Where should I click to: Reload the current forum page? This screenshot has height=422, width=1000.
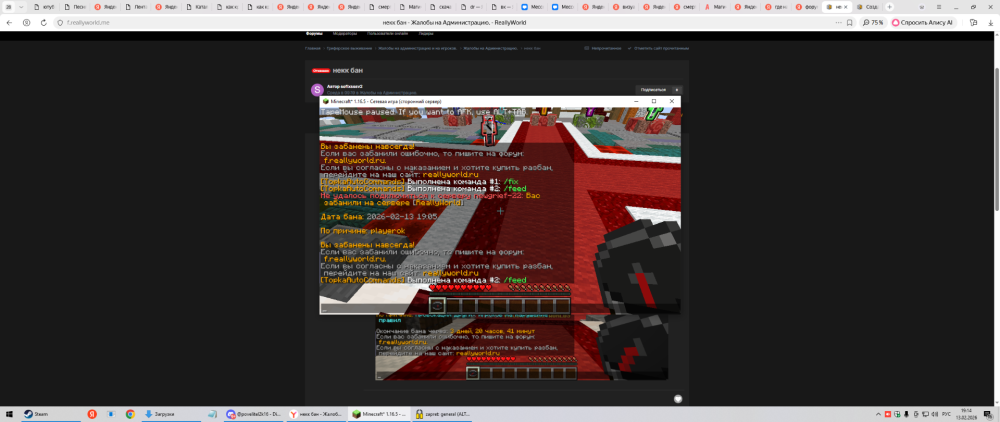pos(43,22)
